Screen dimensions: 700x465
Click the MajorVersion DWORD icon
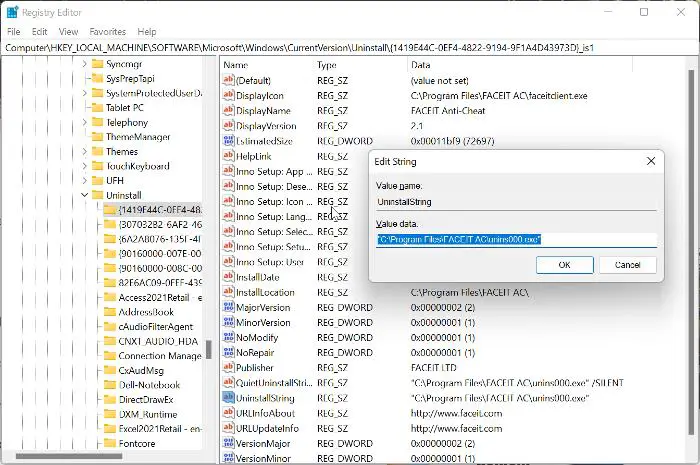[x=228, y=307]
